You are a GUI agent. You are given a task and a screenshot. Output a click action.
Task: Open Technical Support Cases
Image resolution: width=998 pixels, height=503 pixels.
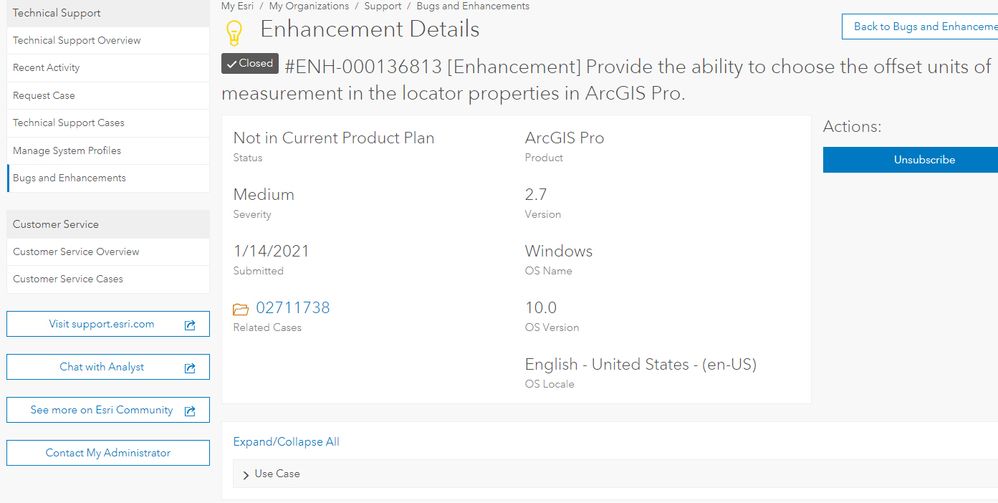(x=69, y=123)
